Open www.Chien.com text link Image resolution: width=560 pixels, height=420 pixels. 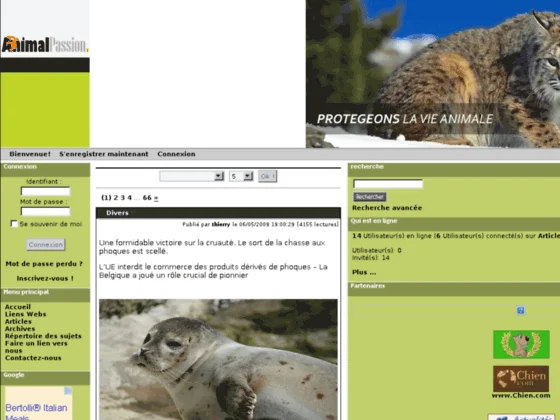tap(521, 395)
